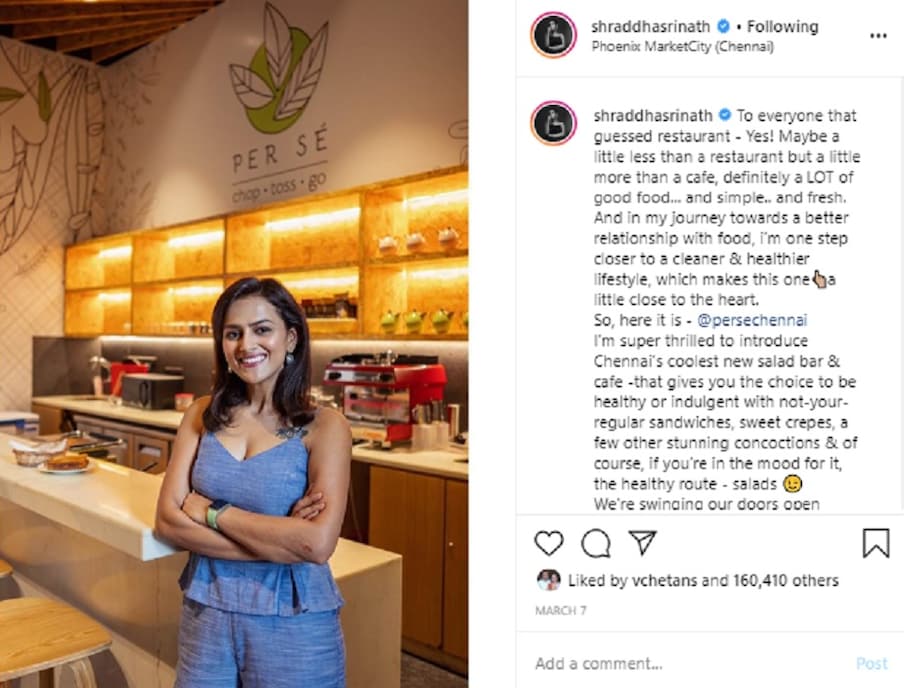Share post with paper plane icon

[x=643, y=543]
